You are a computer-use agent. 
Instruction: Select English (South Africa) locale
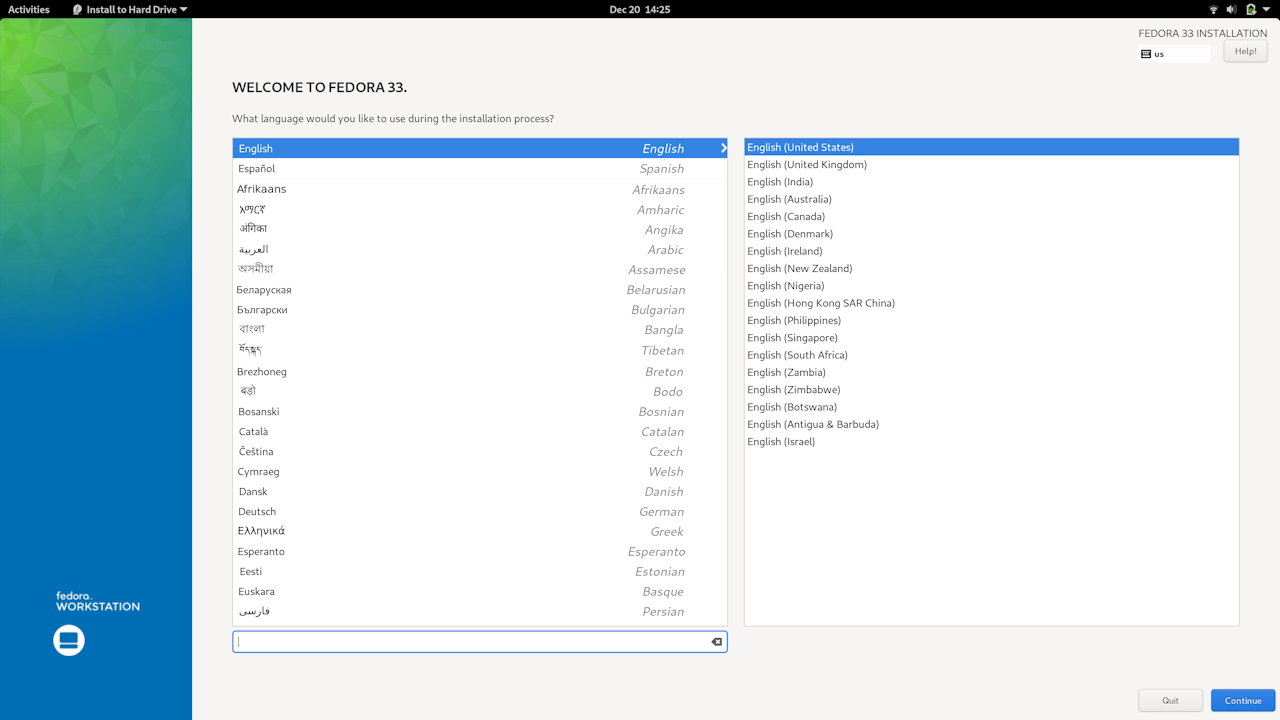pyautogui.click(x=991, y=355)
